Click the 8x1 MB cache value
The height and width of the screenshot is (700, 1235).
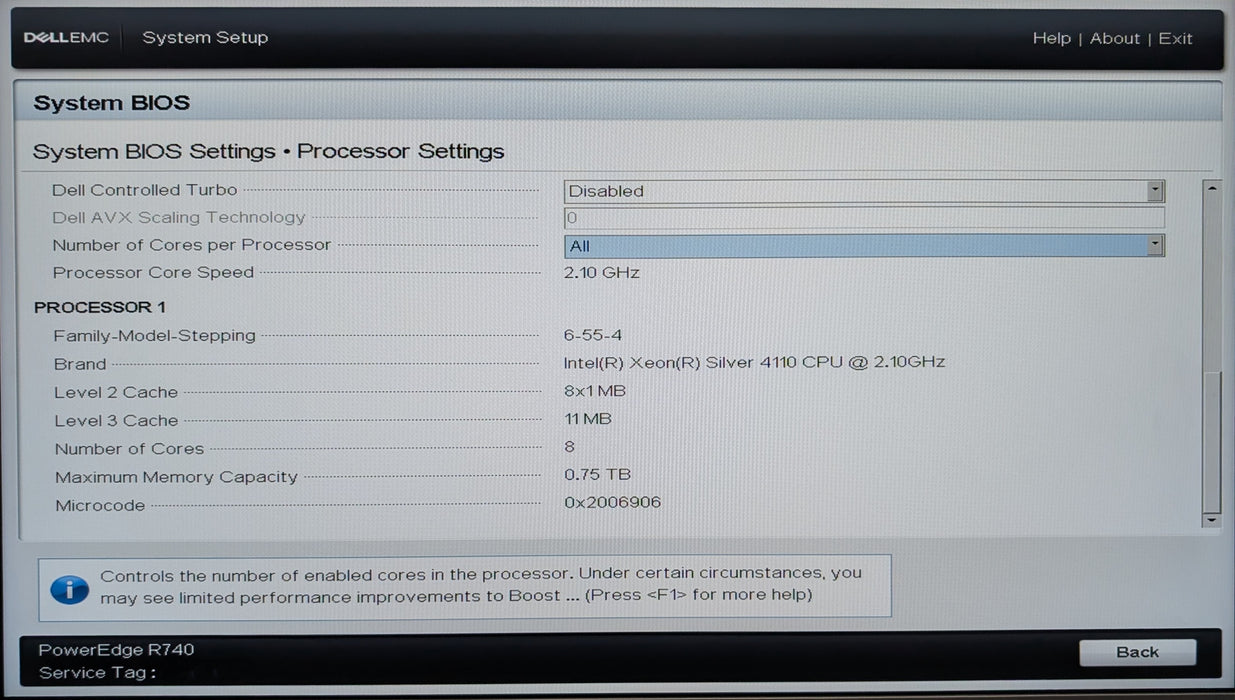click(x=595, y=391)
